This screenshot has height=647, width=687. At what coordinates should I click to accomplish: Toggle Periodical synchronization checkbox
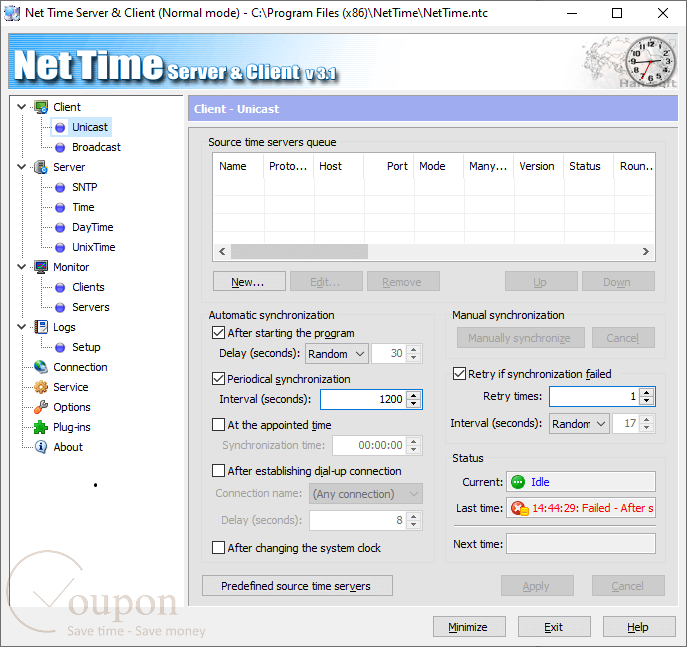click(x=218, y=378)
